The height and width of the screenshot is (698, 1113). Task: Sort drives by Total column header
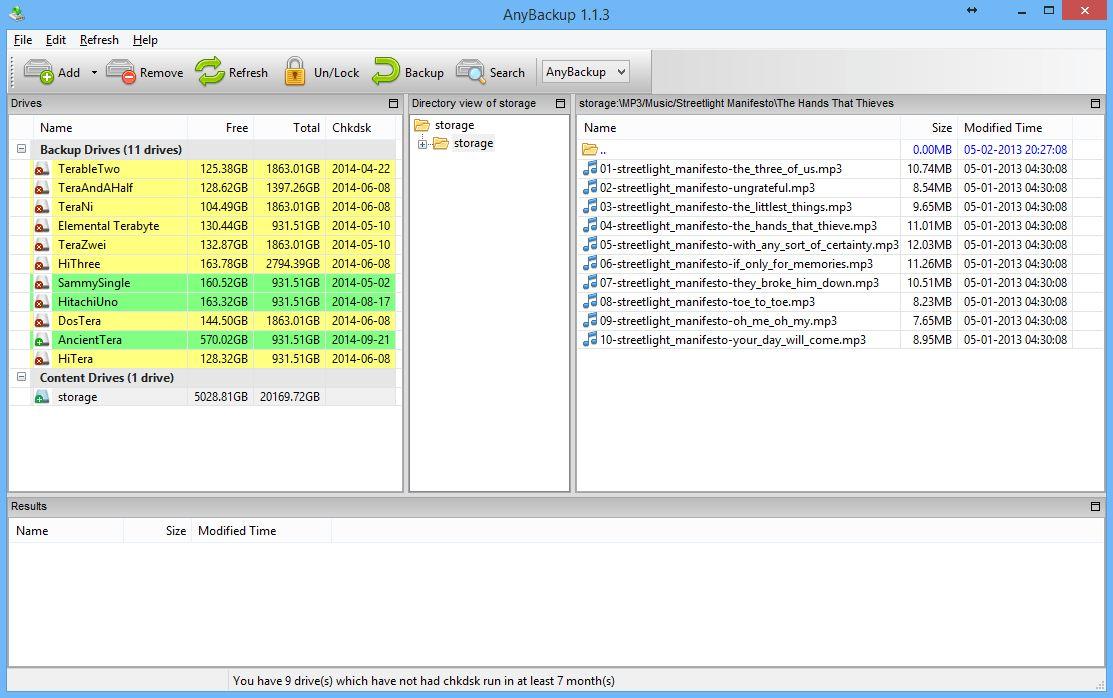(x=290, y=128)
